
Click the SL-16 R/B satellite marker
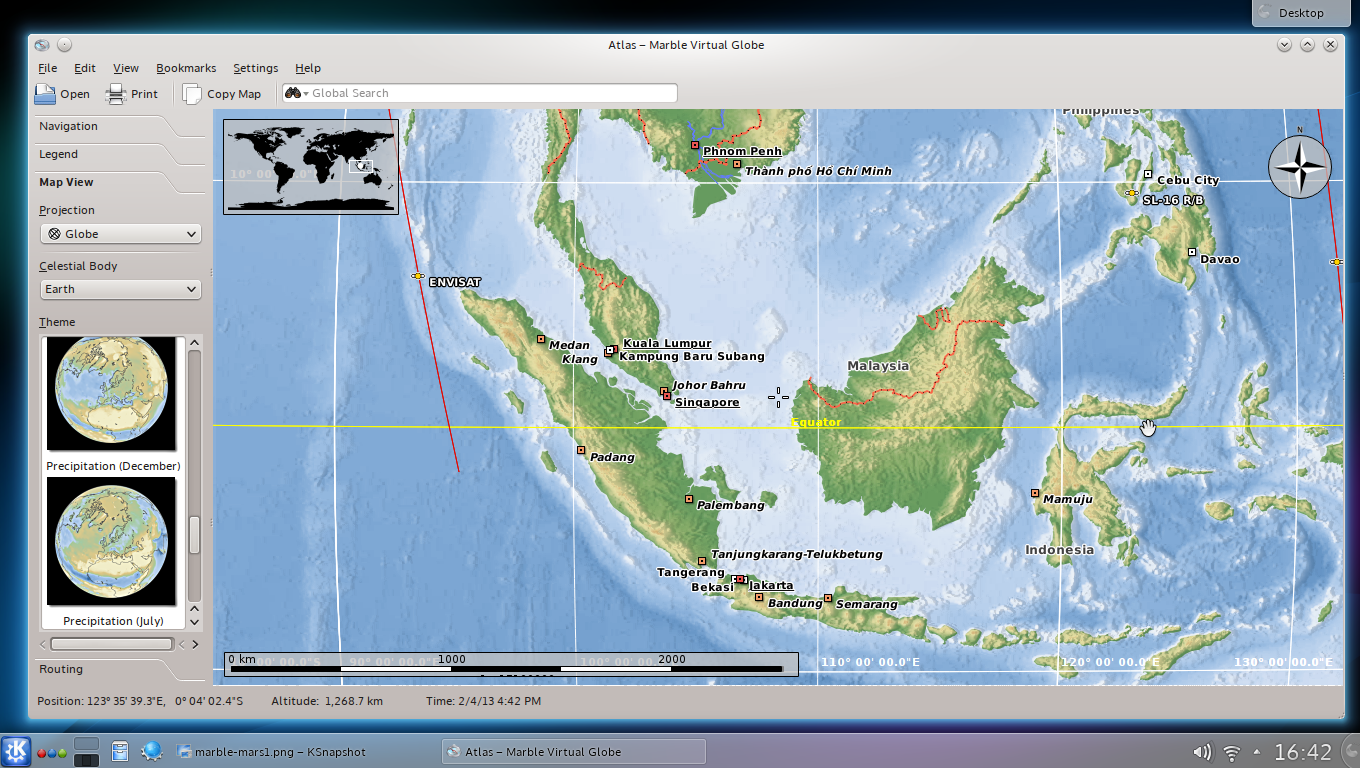click(x=1131, y=193)
